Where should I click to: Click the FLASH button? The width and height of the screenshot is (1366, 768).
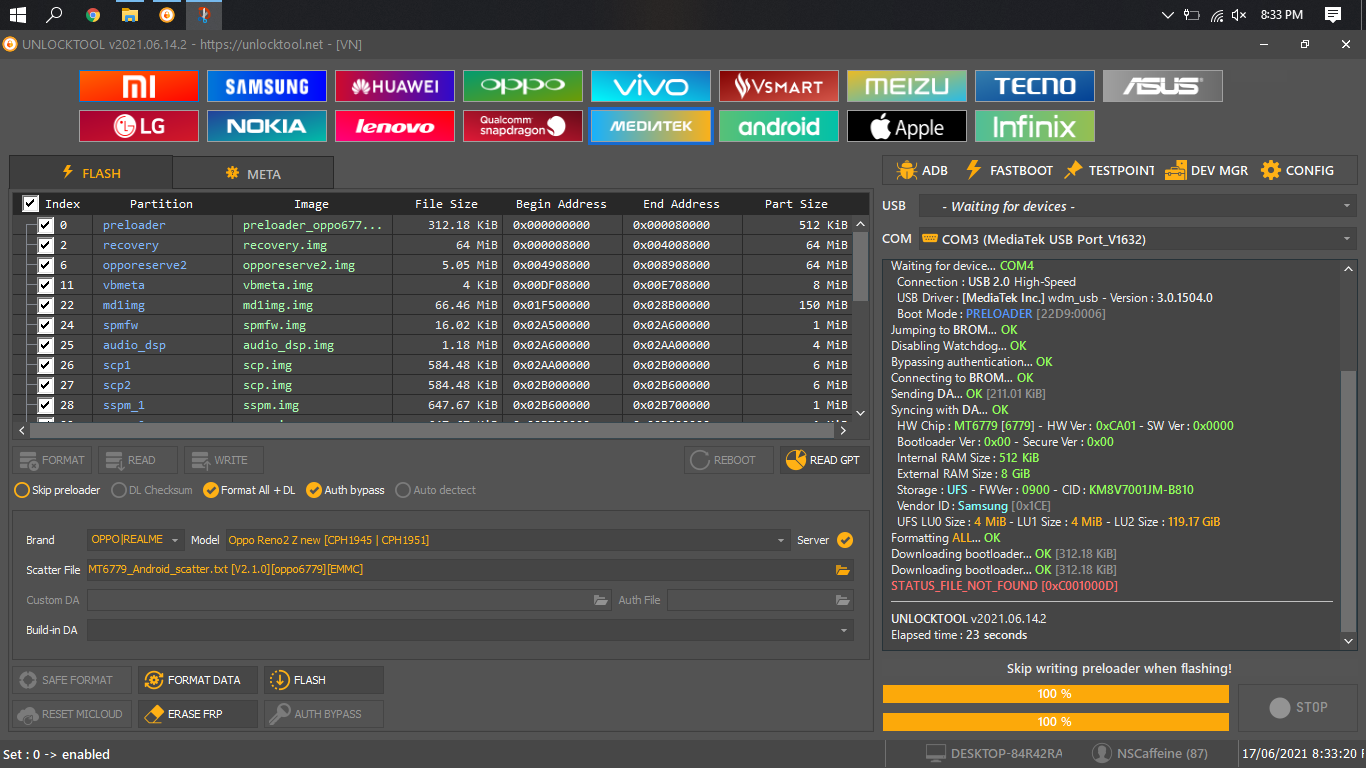(x=323, y=680)
